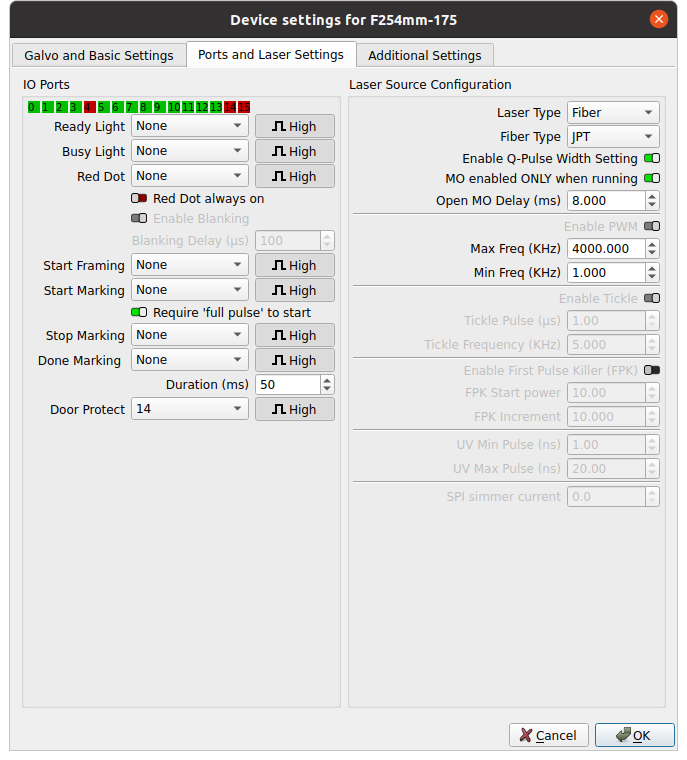Toggle Enable Blanking switch

pyautogui.click(x=139, y=218)
